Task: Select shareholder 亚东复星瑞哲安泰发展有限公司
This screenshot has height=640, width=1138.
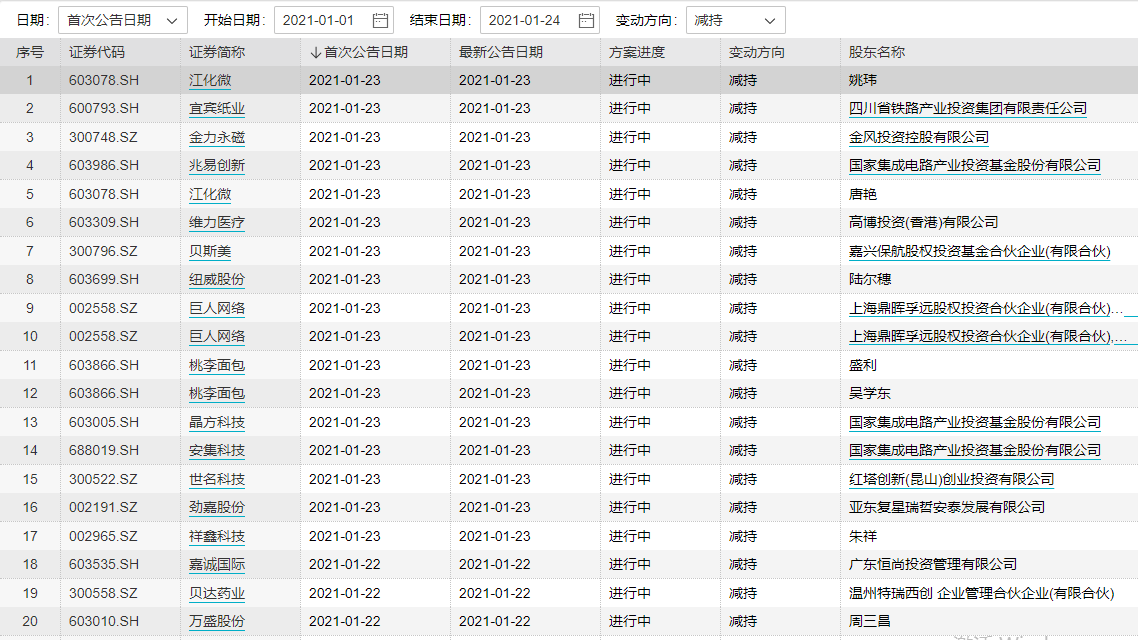Action: coord(947,507)
